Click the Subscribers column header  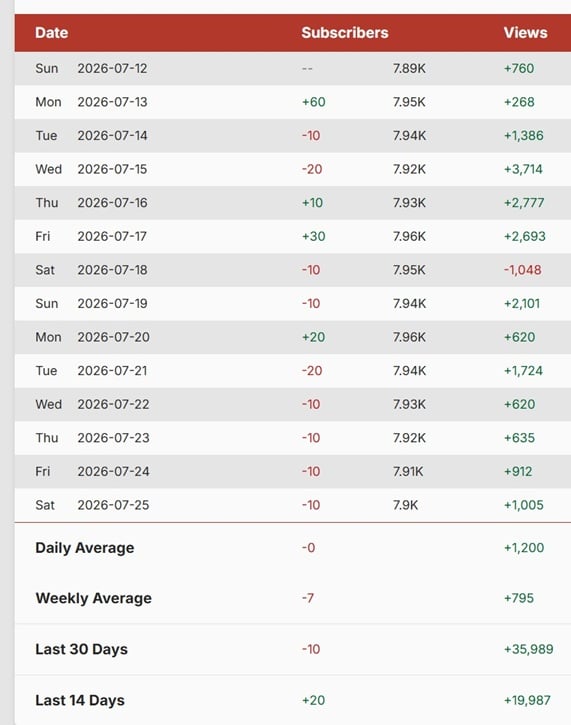point(344,33)
